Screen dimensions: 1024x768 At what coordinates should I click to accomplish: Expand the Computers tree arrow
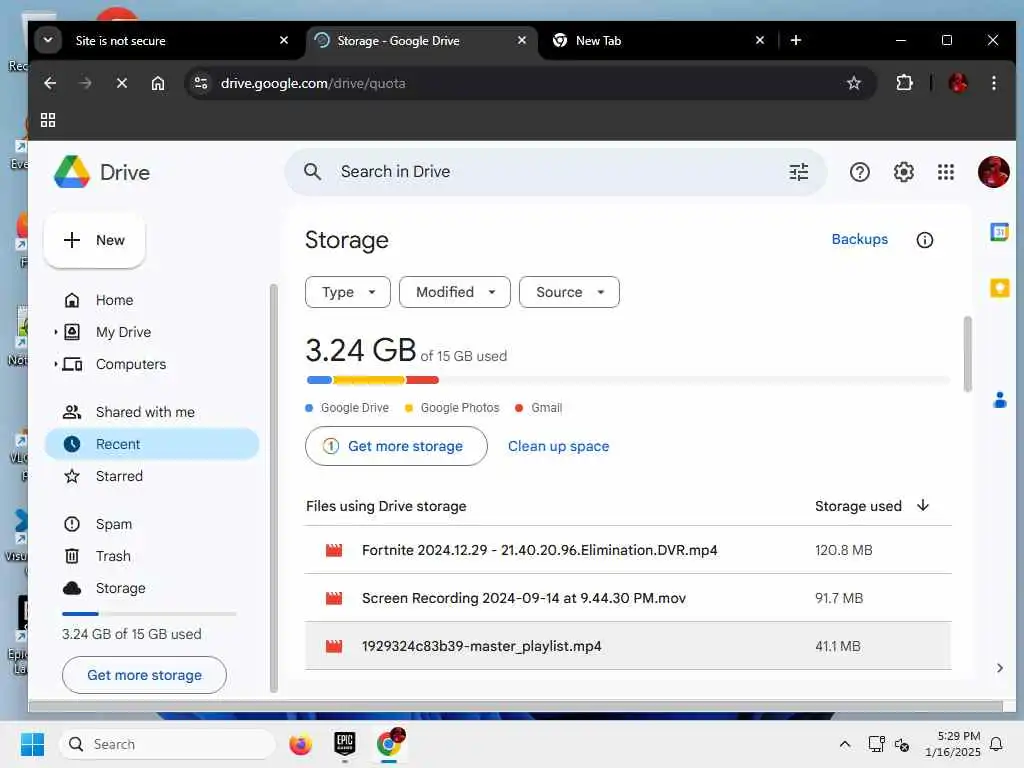tap(56, 364)
